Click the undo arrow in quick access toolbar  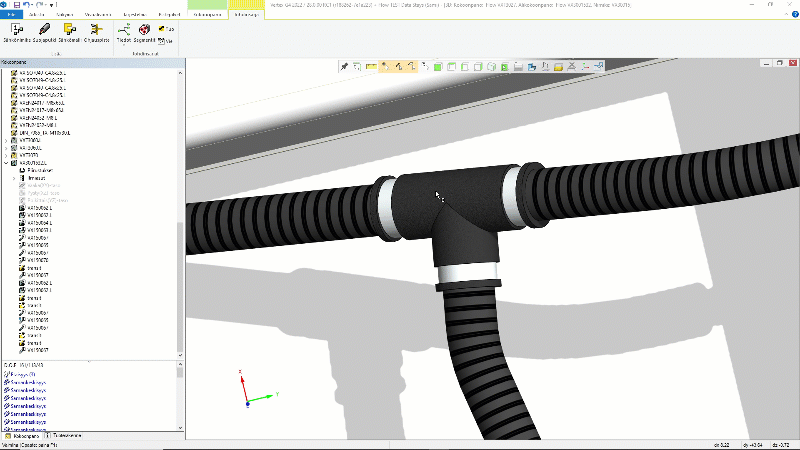28,5
